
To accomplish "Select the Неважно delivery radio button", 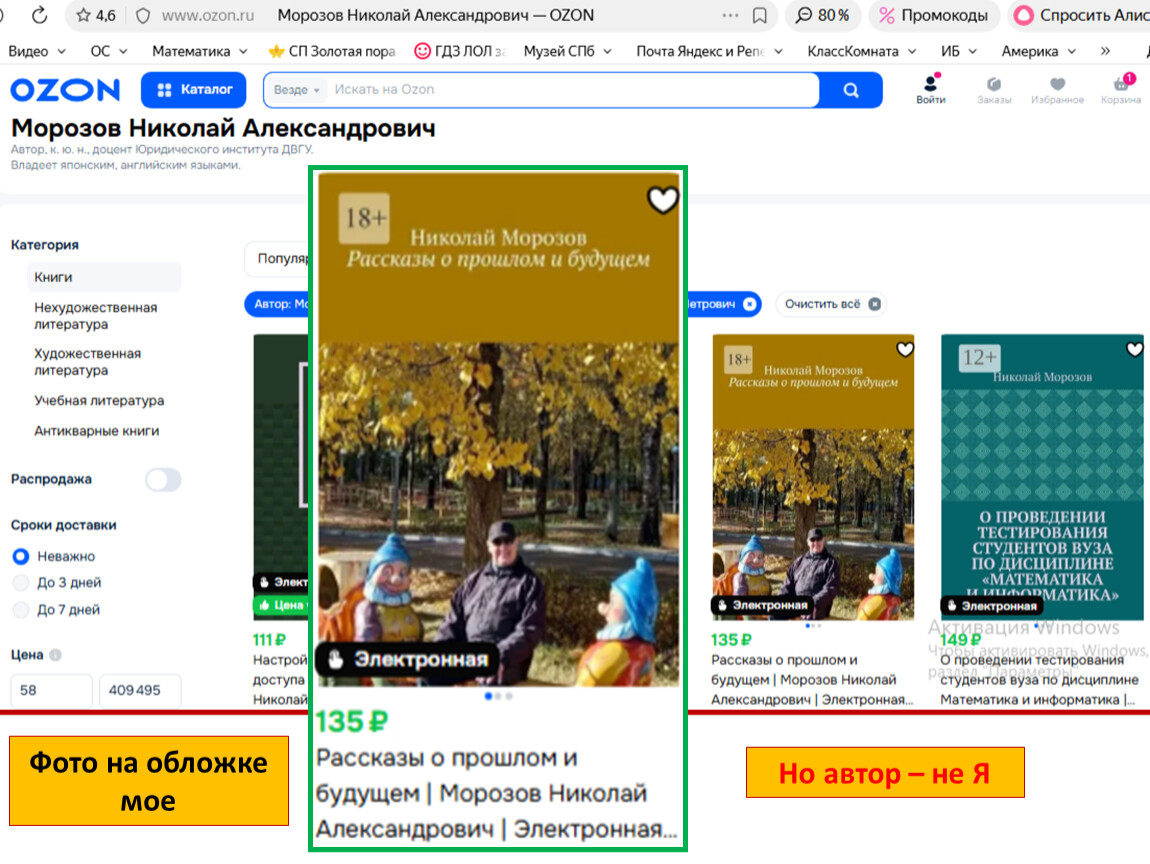I will click(x=20, y=556).
